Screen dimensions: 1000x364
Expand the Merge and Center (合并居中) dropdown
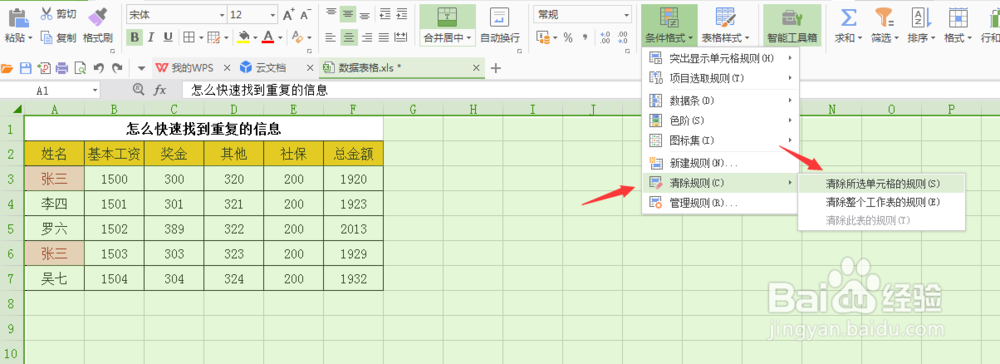470,38
